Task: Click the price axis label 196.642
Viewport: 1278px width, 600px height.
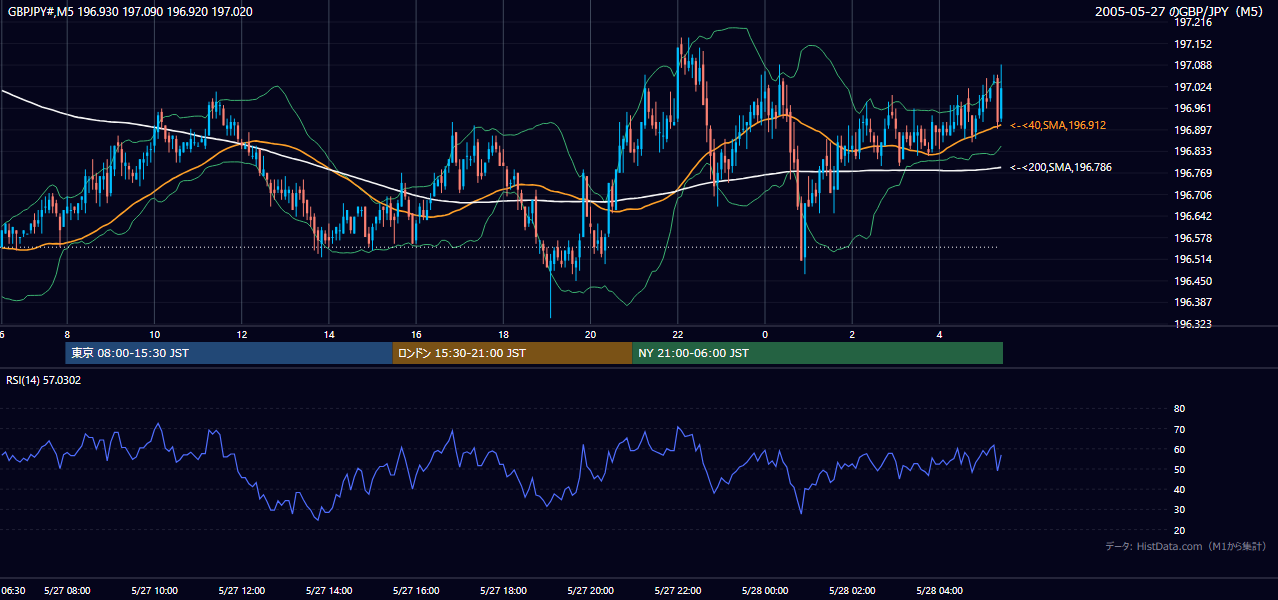Action: coord(1192,216)
